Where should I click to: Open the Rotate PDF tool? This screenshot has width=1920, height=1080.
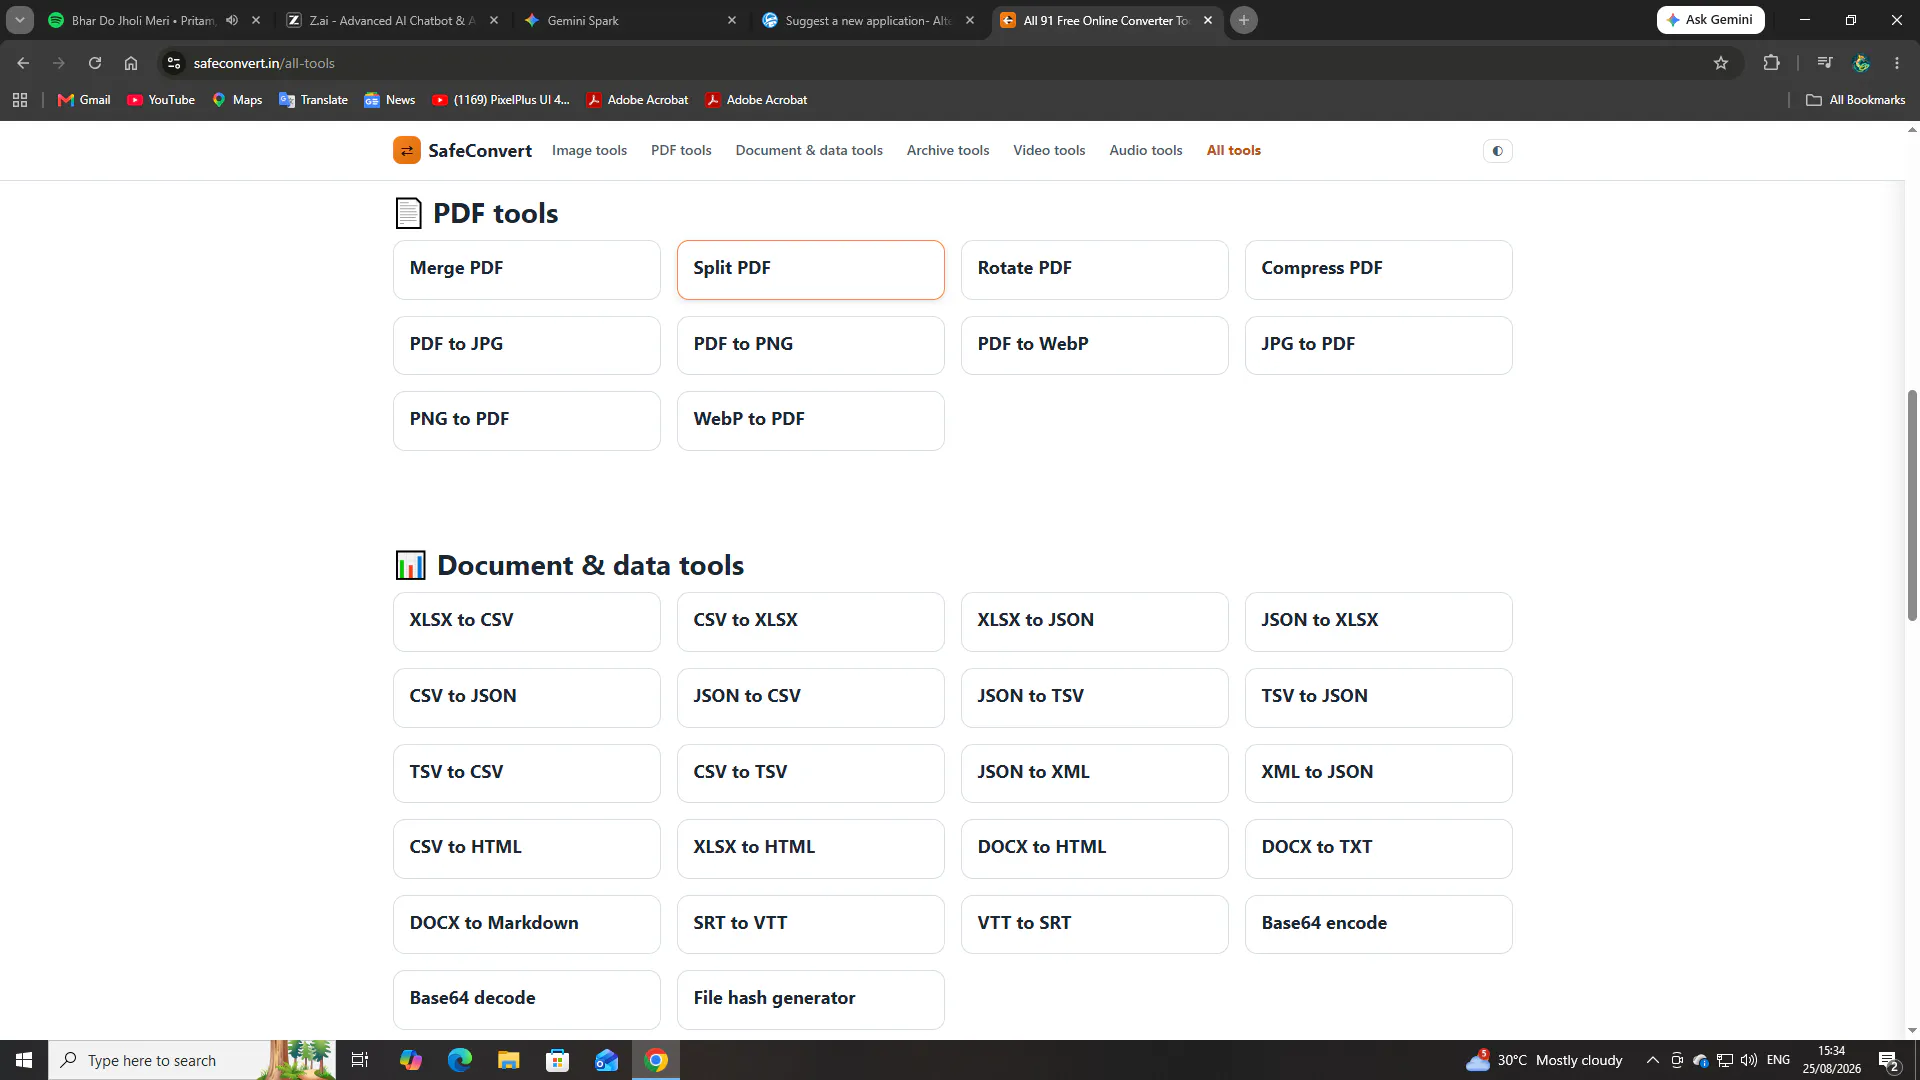1095,269
